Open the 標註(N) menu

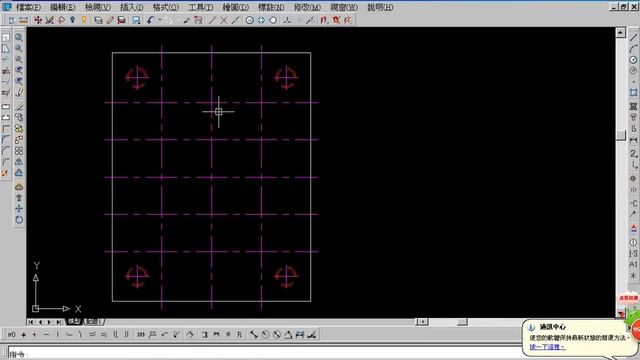coord(271,7)
